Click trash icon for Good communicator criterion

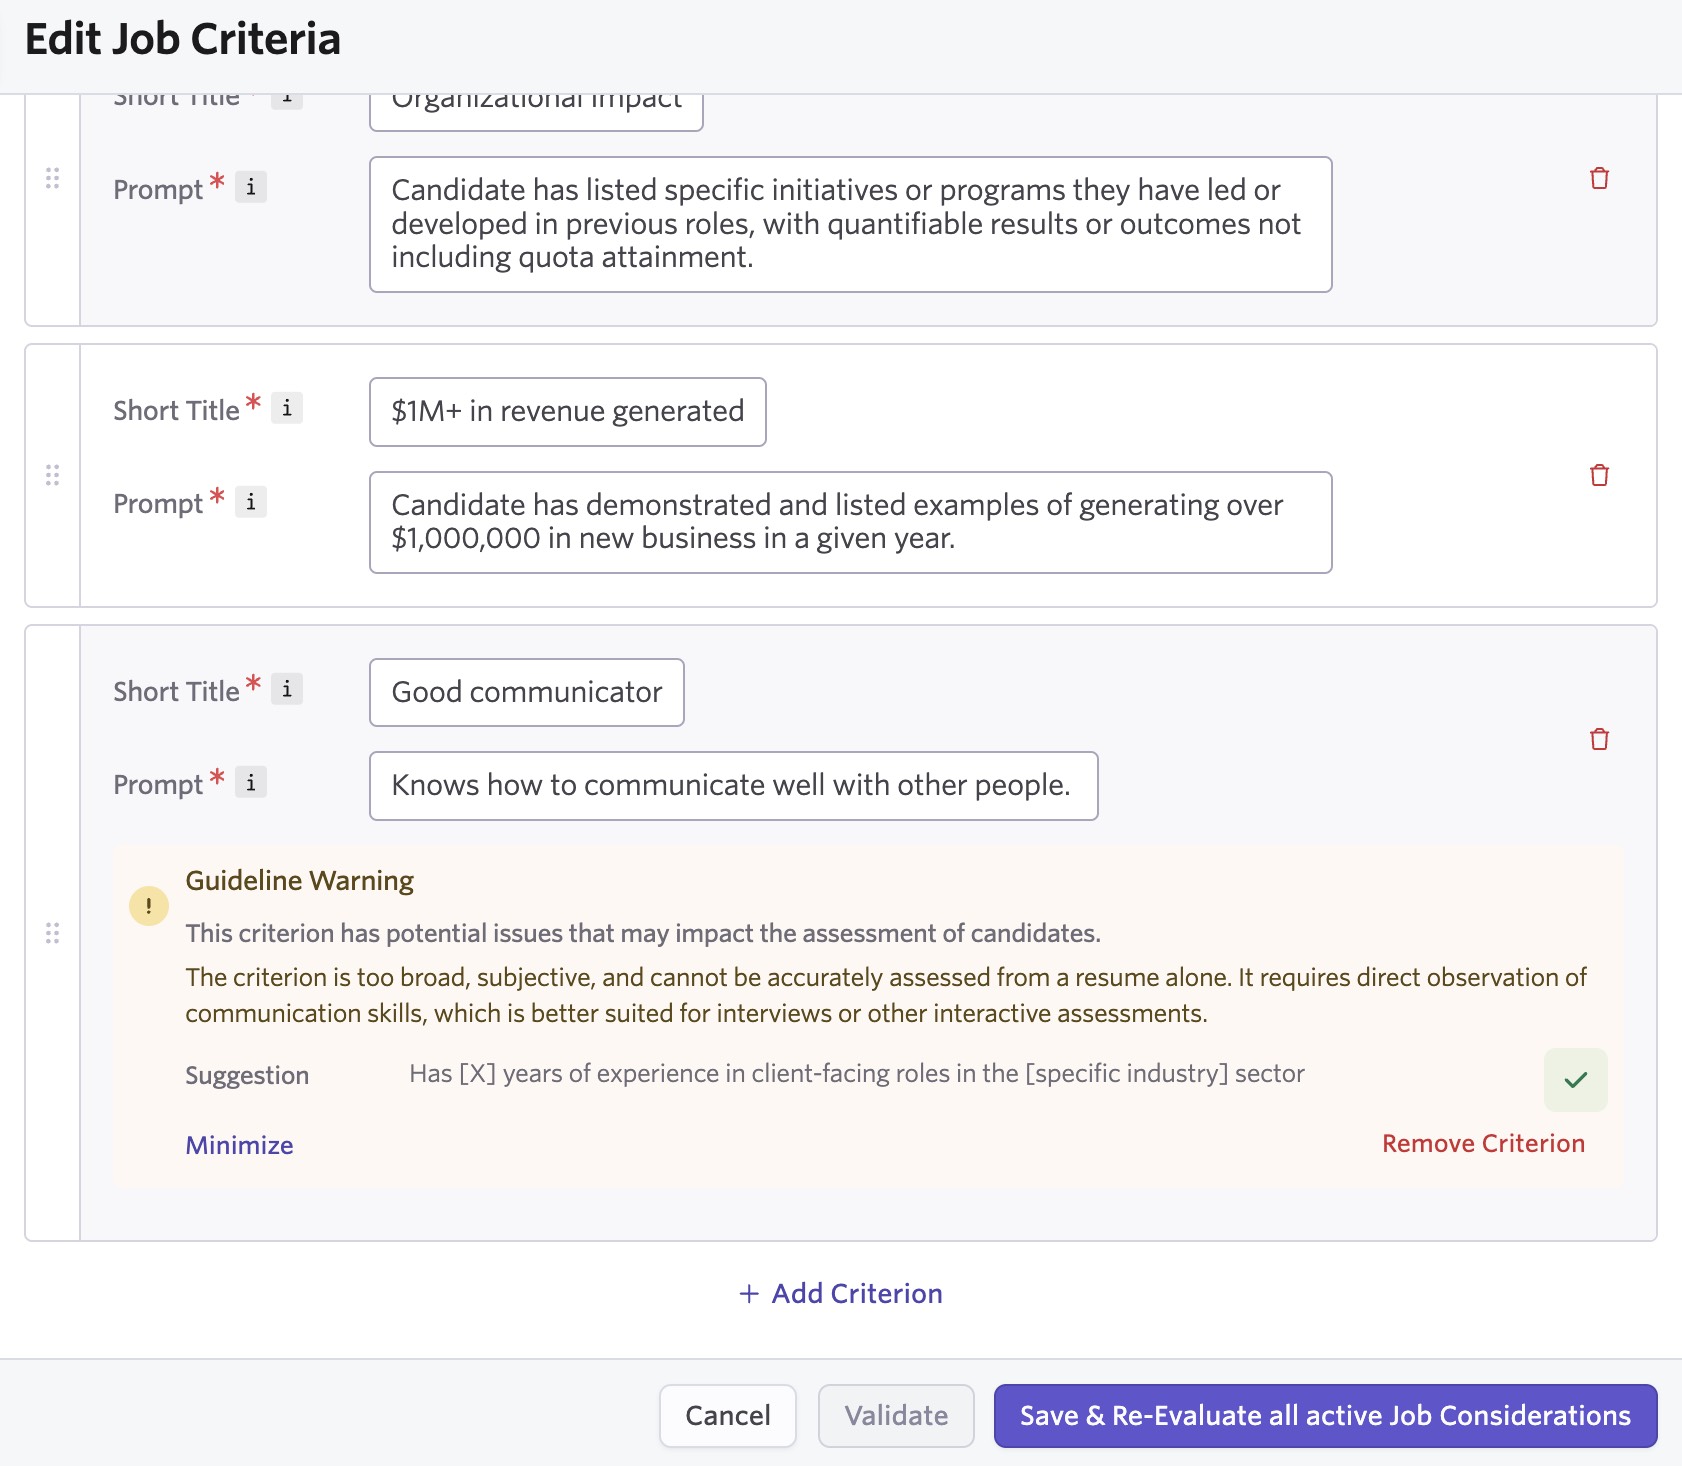tap(1599, 739)
